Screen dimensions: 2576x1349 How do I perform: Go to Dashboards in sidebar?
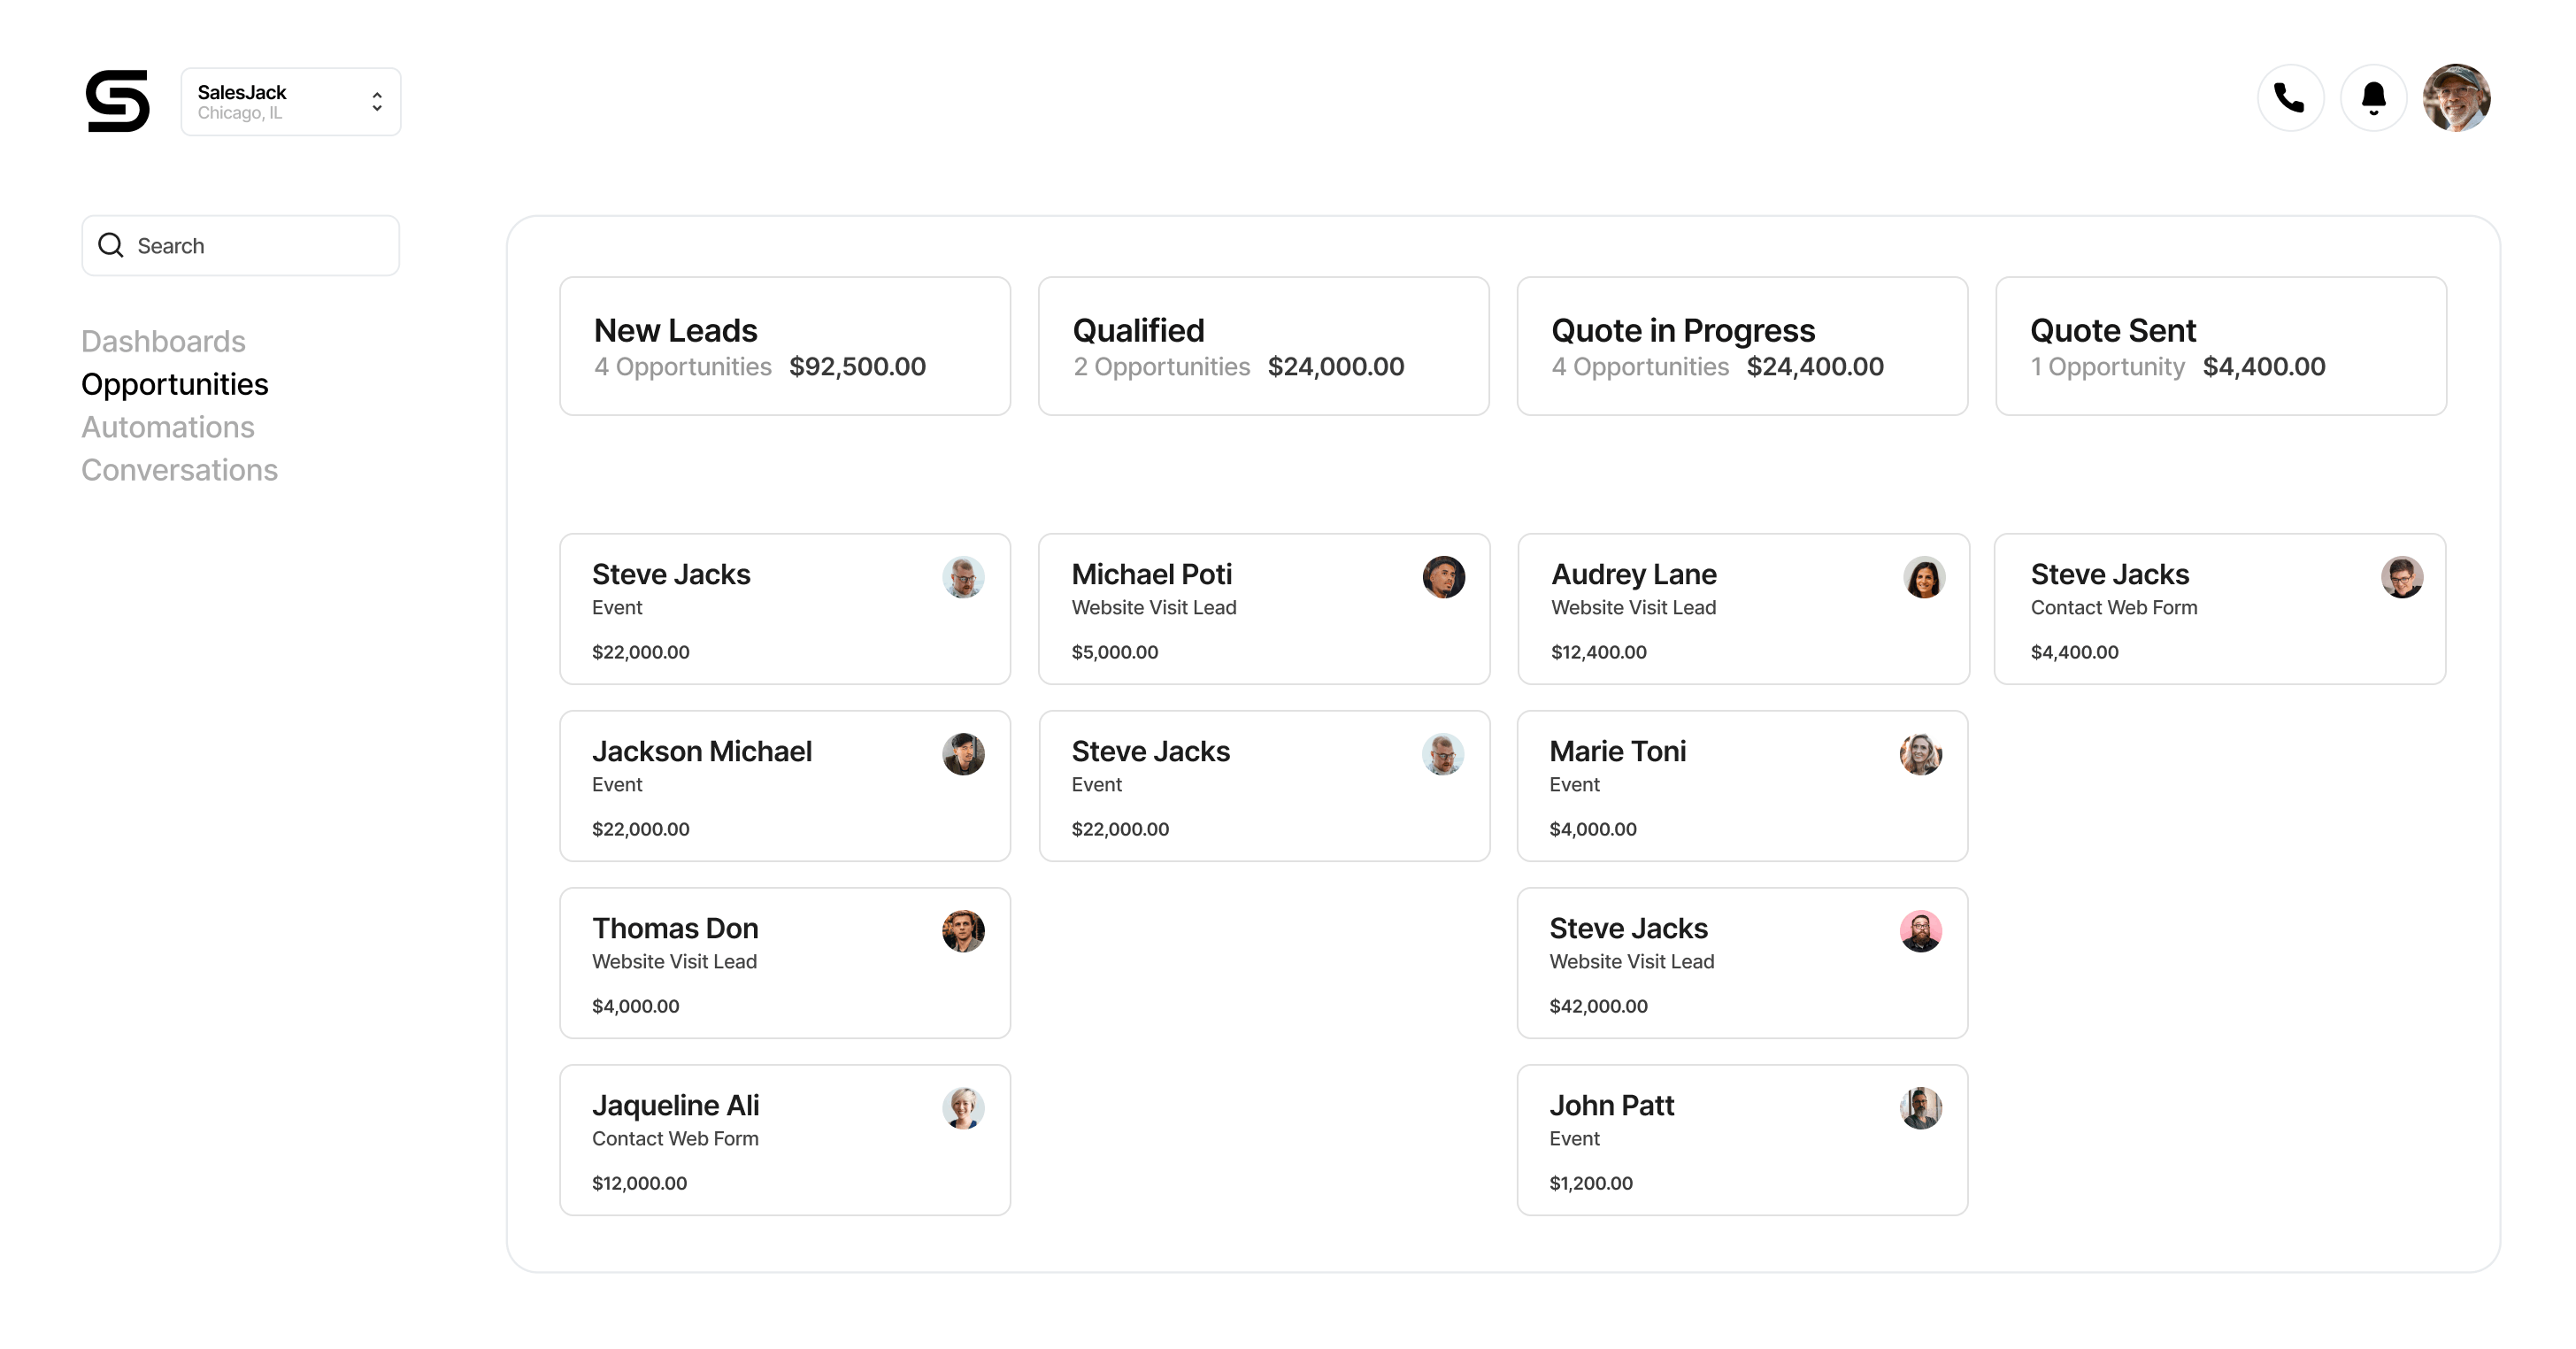point(163,341)
